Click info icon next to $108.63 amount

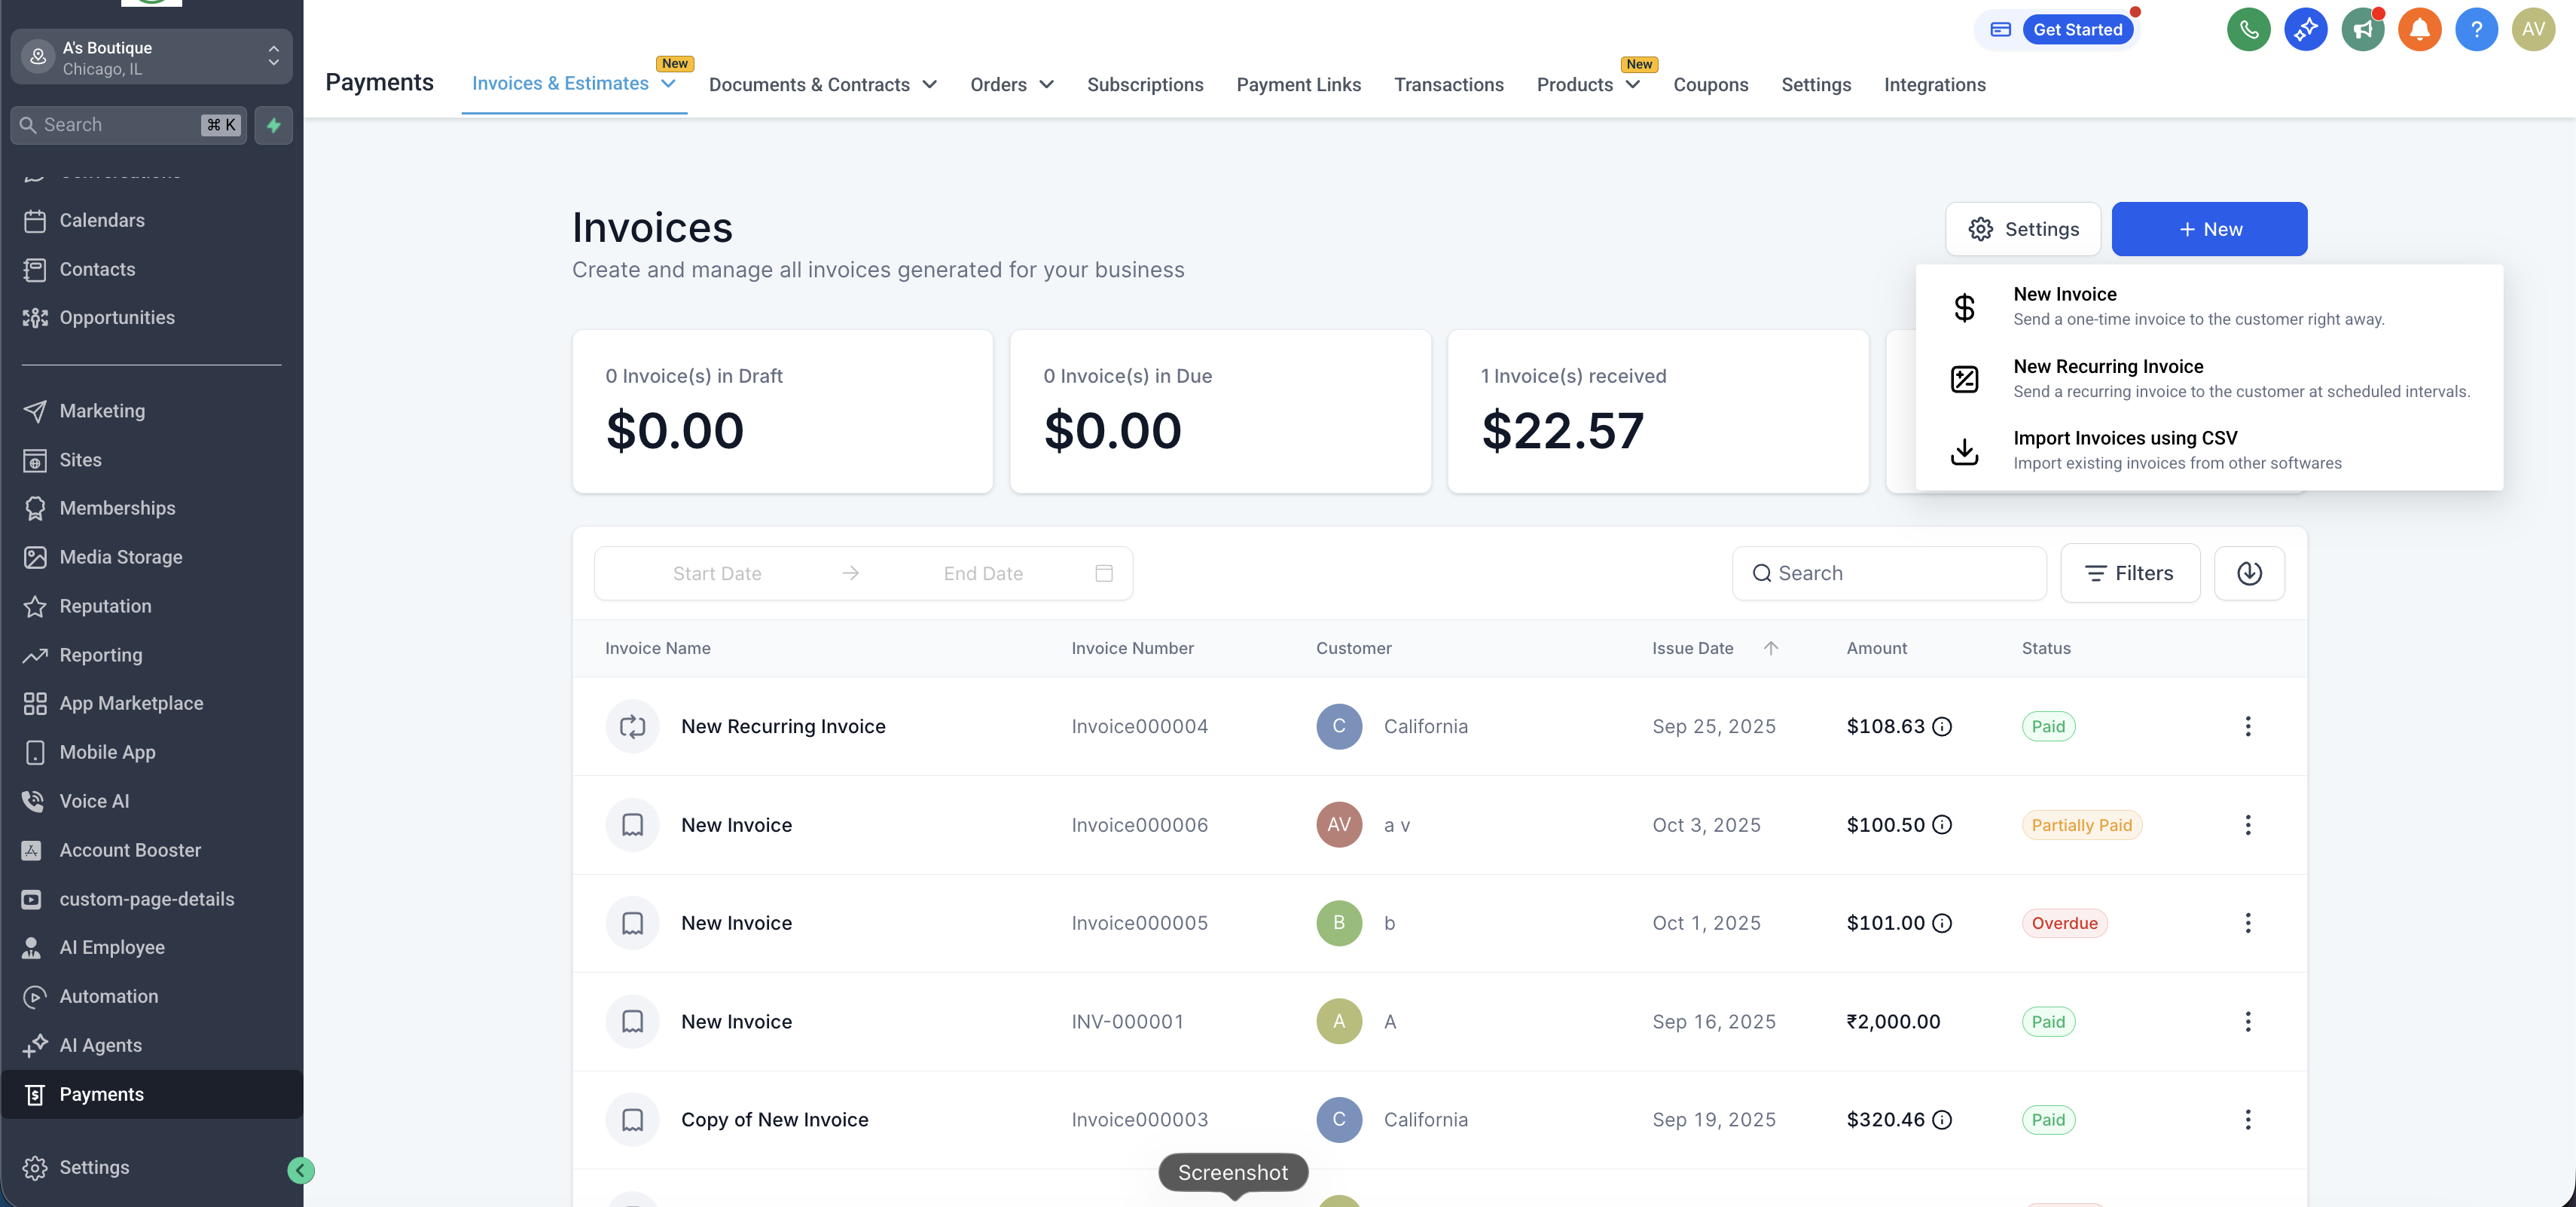(1942, 727)
